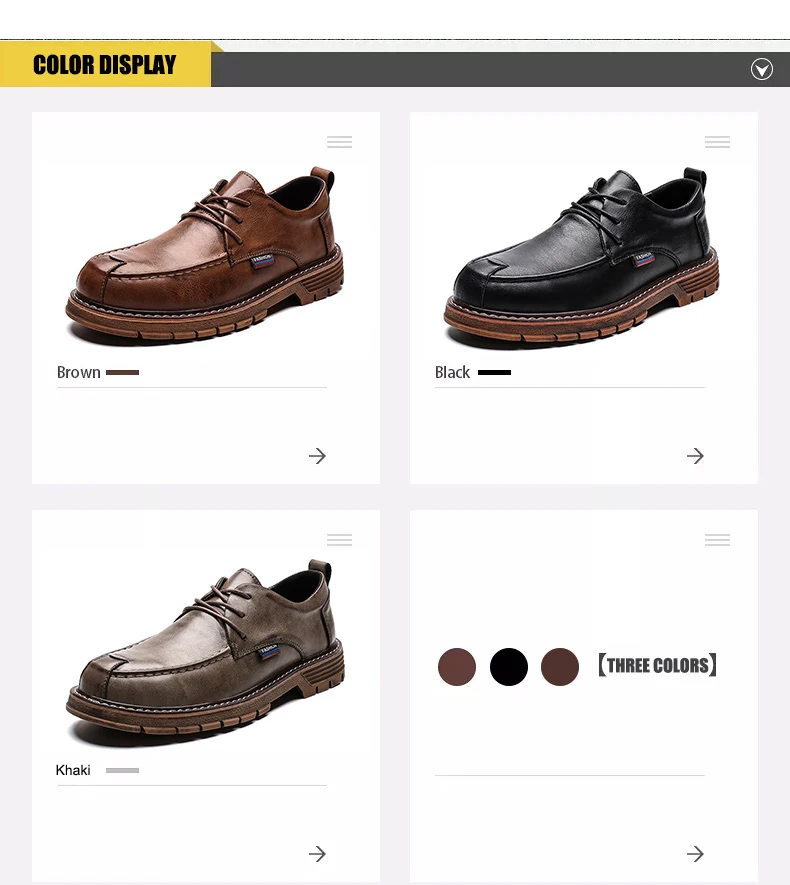Click the circled down-chevron icon in header
This screenshot has width=790, height=885.
[762, 69]
